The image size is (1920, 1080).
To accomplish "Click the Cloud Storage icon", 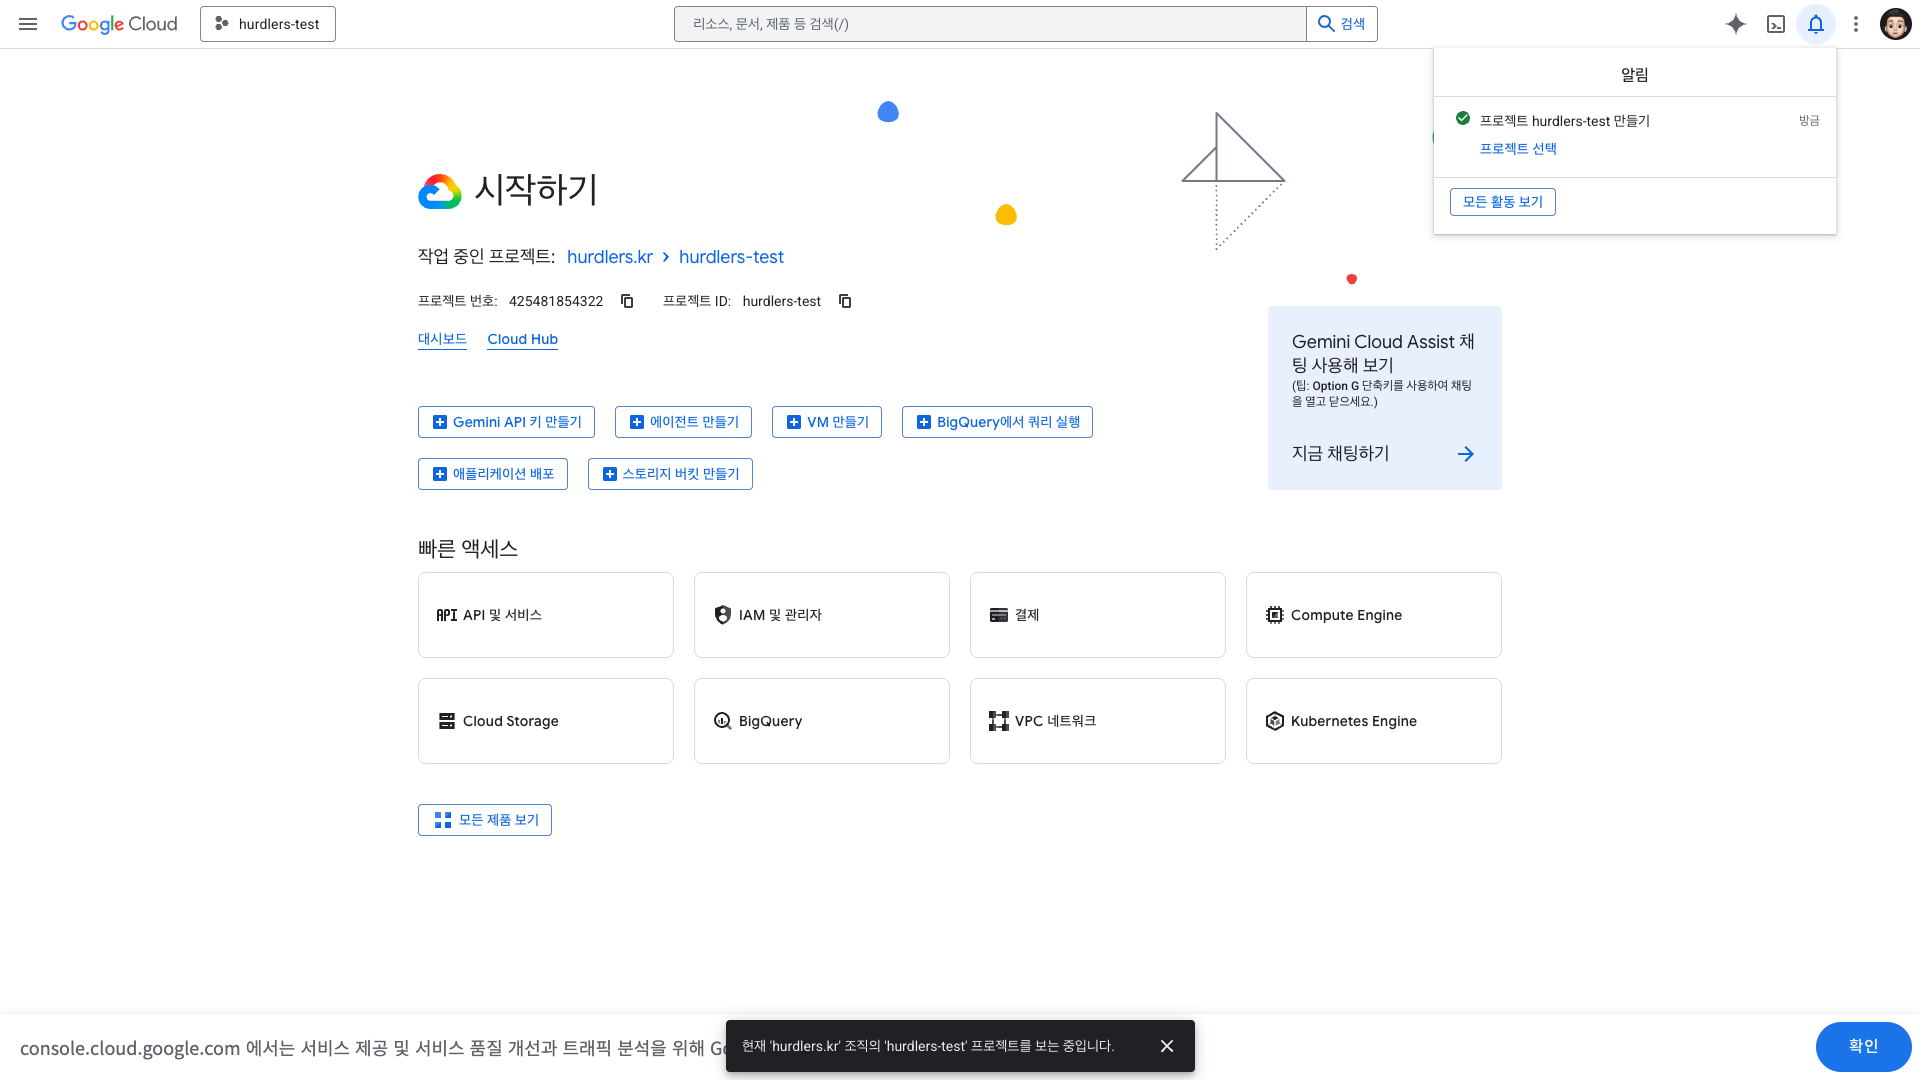I will pyautogui.click(x=447, y=721).
